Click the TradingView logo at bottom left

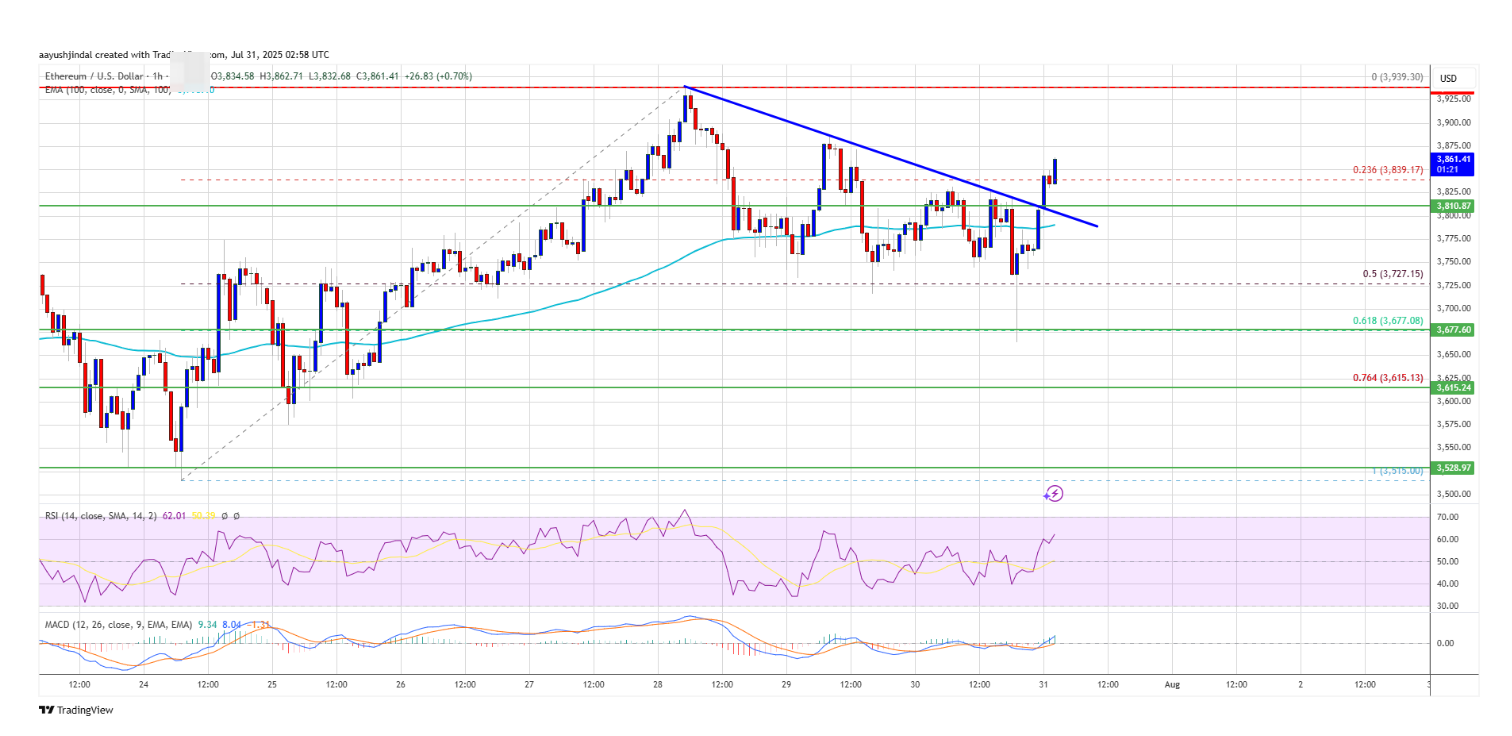pyautogui.click(x=76, y=710)
